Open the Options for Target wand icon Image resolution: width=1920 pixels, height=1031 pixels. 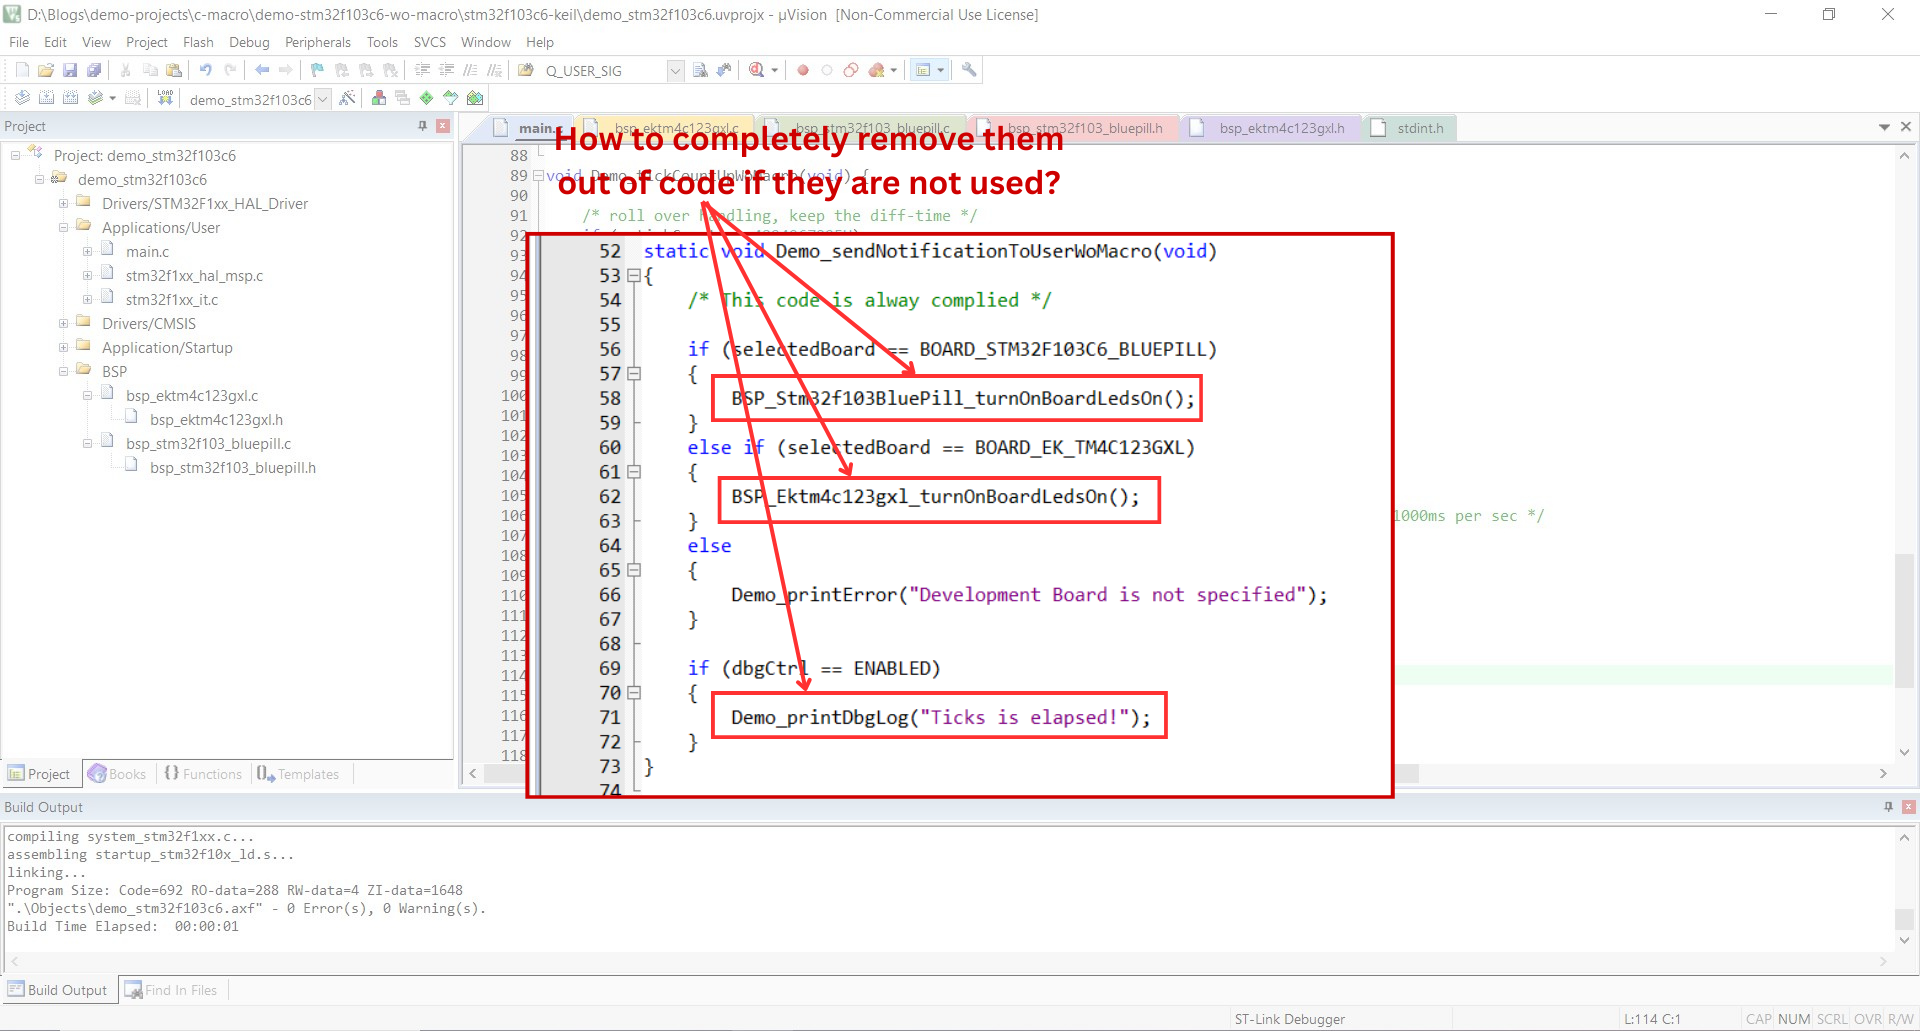point(347,98)
